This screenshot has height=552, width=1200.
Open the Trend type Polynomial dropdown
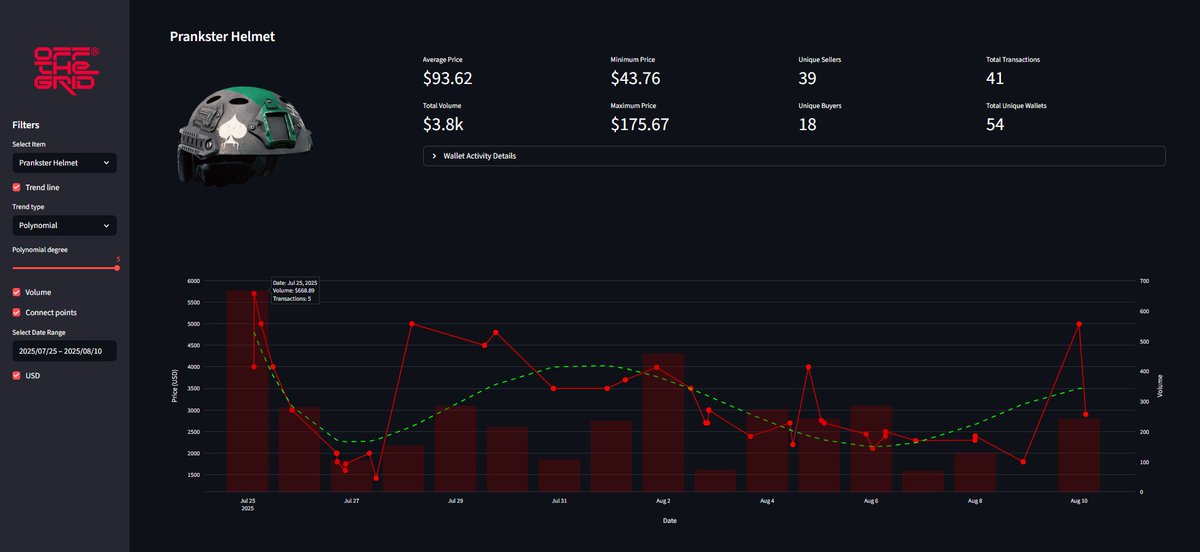[64, 225]
